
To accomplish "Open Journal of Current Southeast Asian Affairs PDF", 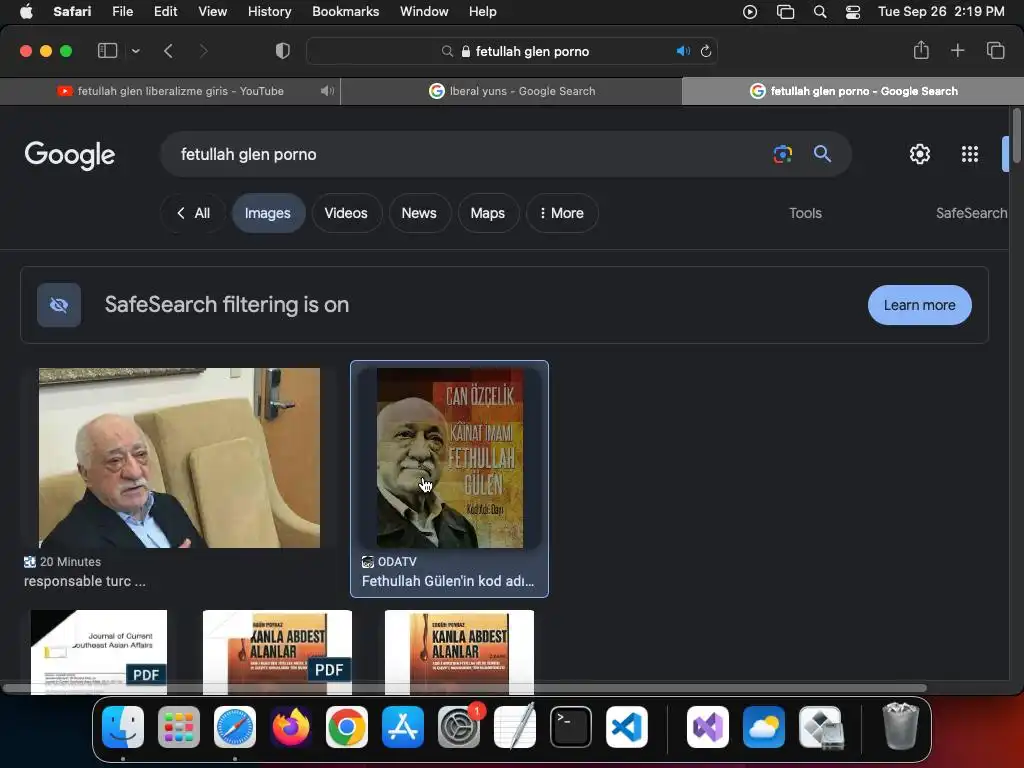I will (x=99, y=652).
